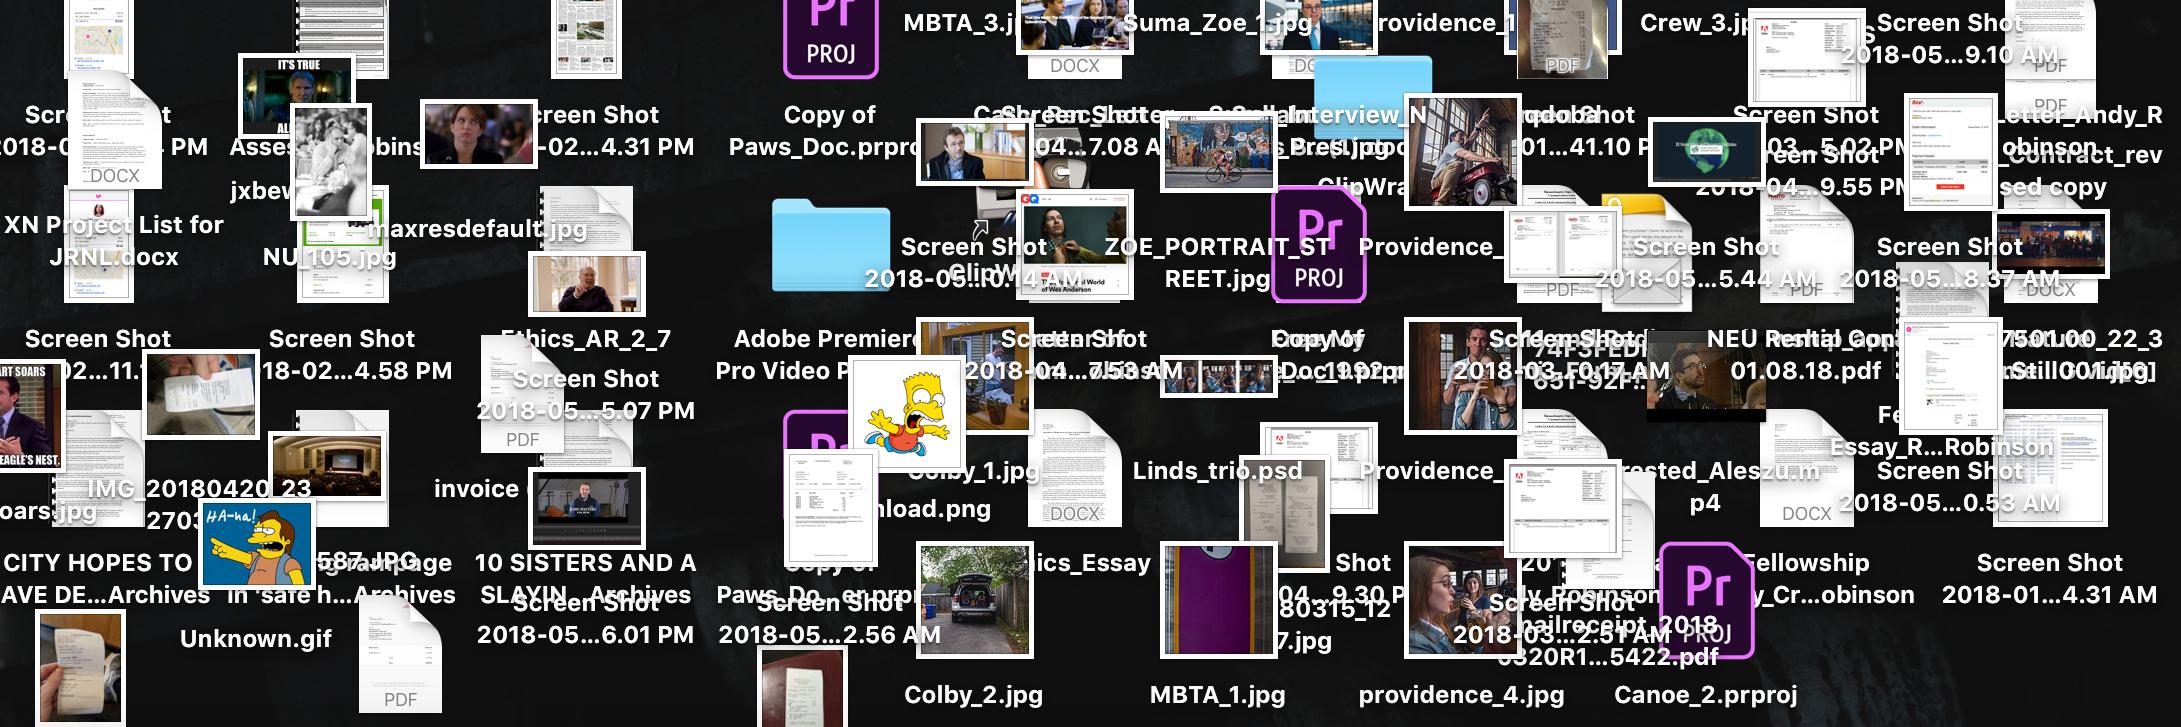
Task: Select the concert crowd photo thumbnail
Action: pos(2050,244)
